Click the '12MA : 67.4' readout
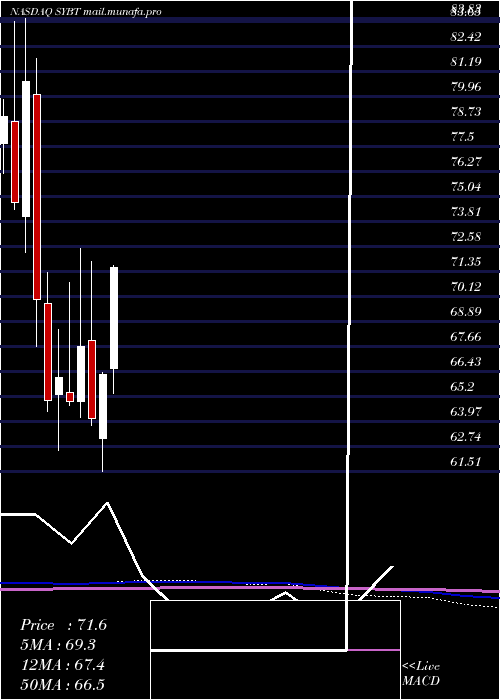This screenshot has height=700, width=500. coord(63,665)
